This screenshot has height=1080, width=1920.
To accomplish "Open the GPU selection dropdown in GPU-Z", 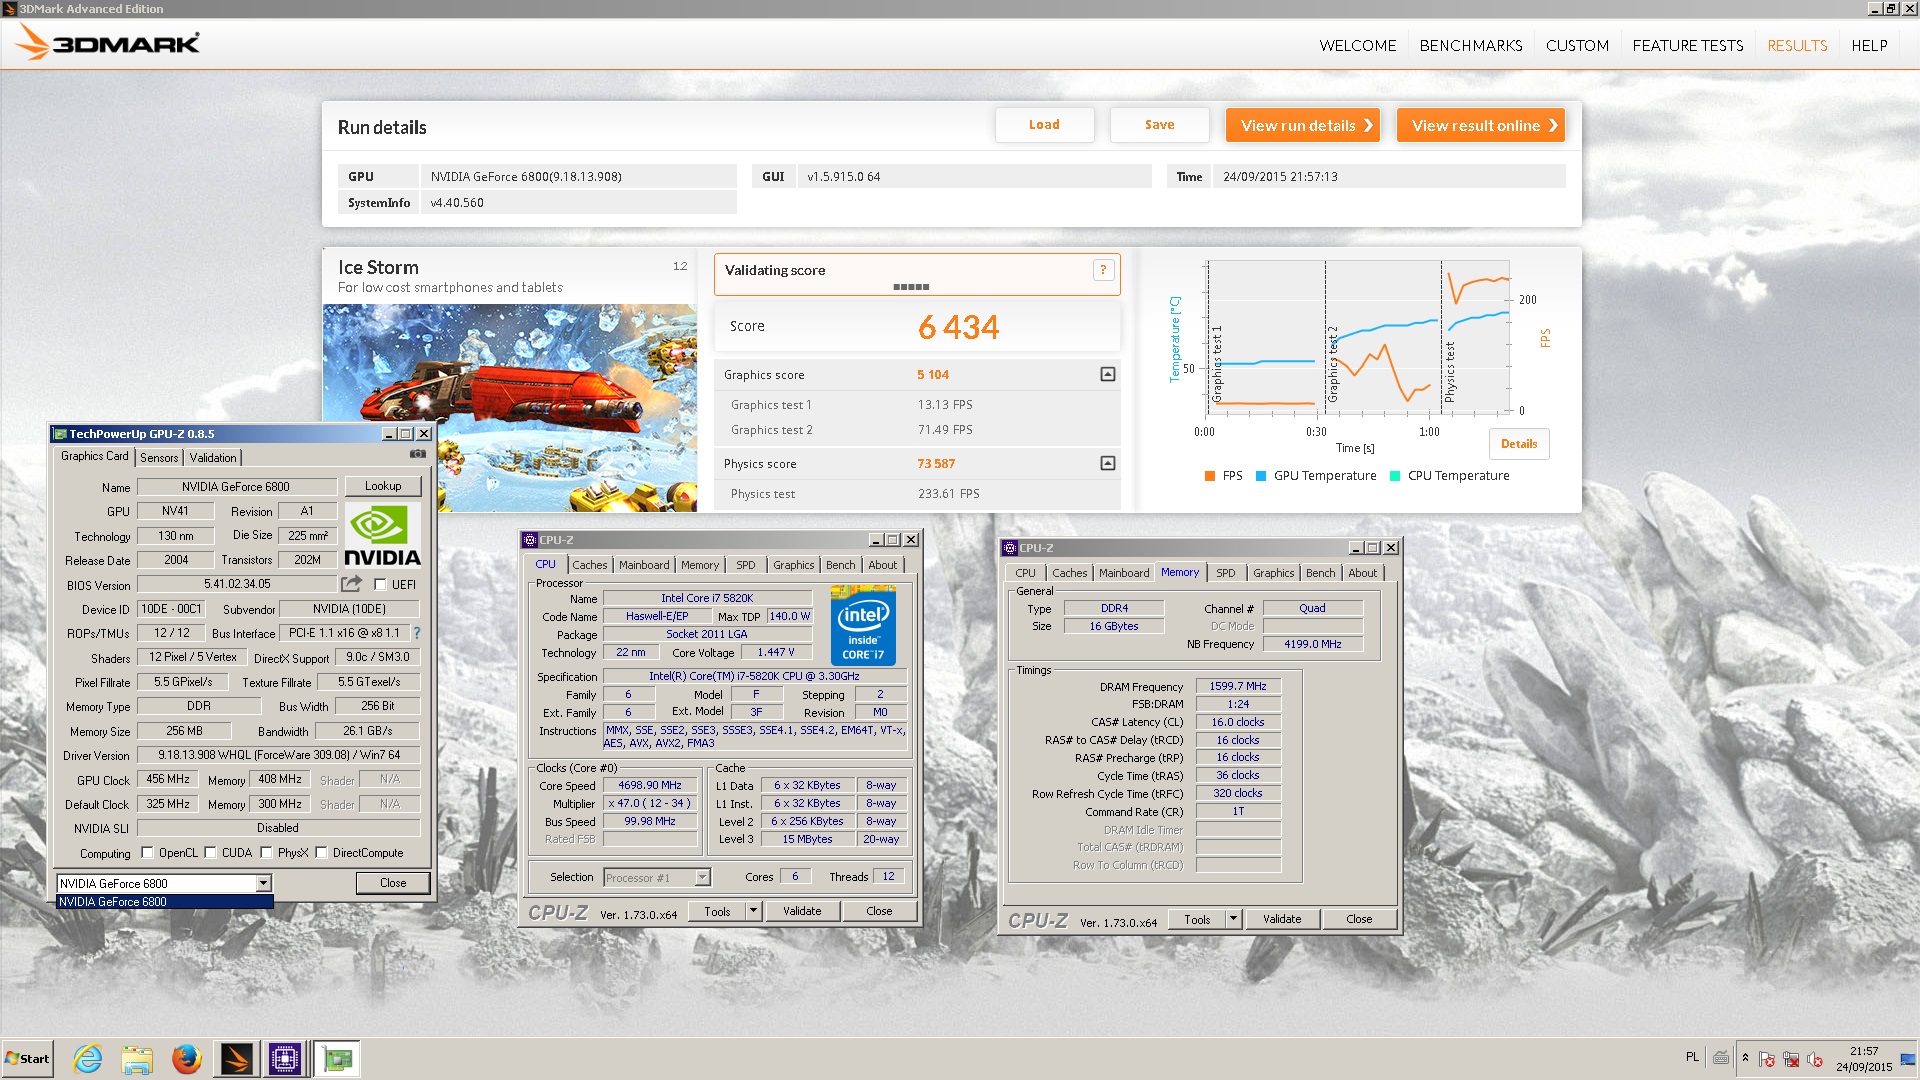I will (x=263, y=883).
